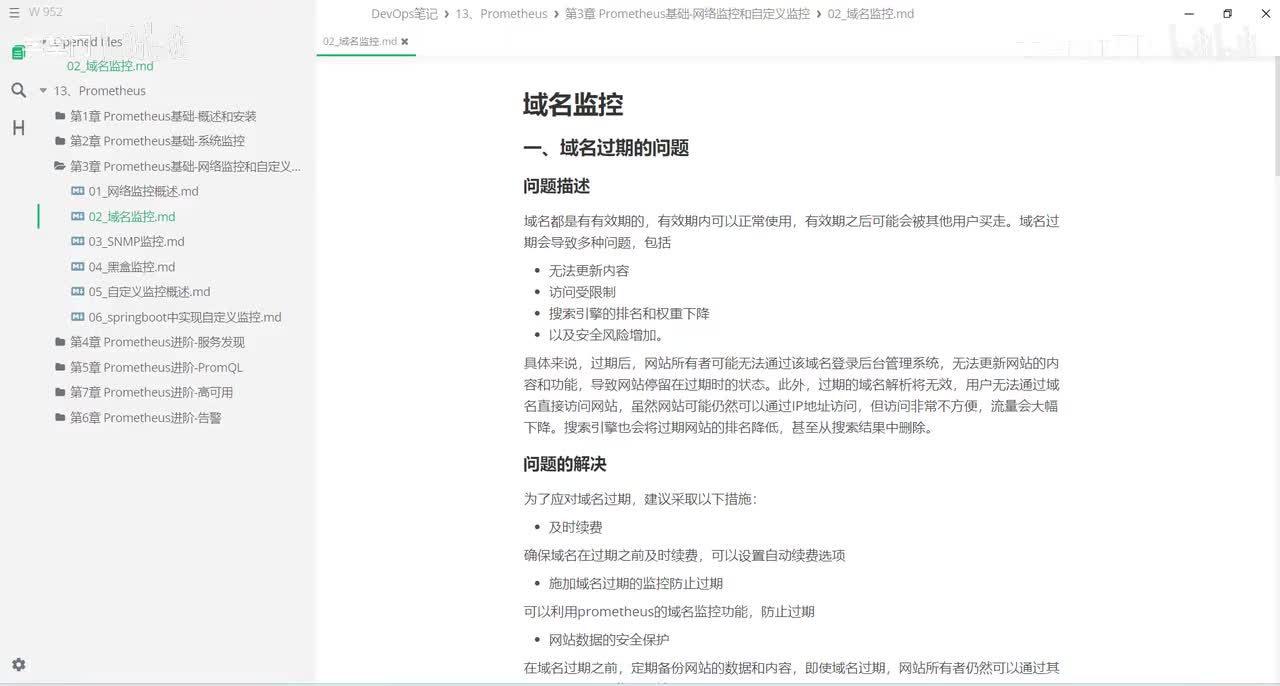
Task: Go to 第3章 breadcrumb segment
Action: coord(687,14)
